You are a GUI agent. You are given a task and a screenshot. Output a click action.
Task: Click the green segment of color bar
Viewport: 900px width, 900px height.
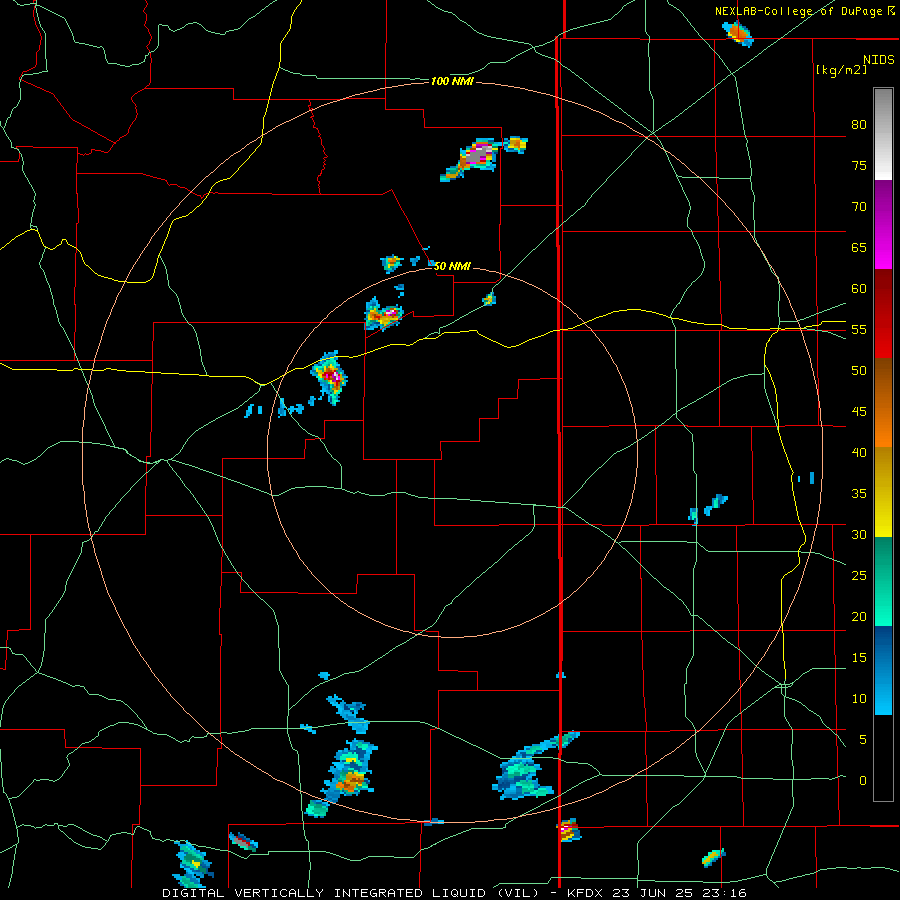[x=883, y=581]
